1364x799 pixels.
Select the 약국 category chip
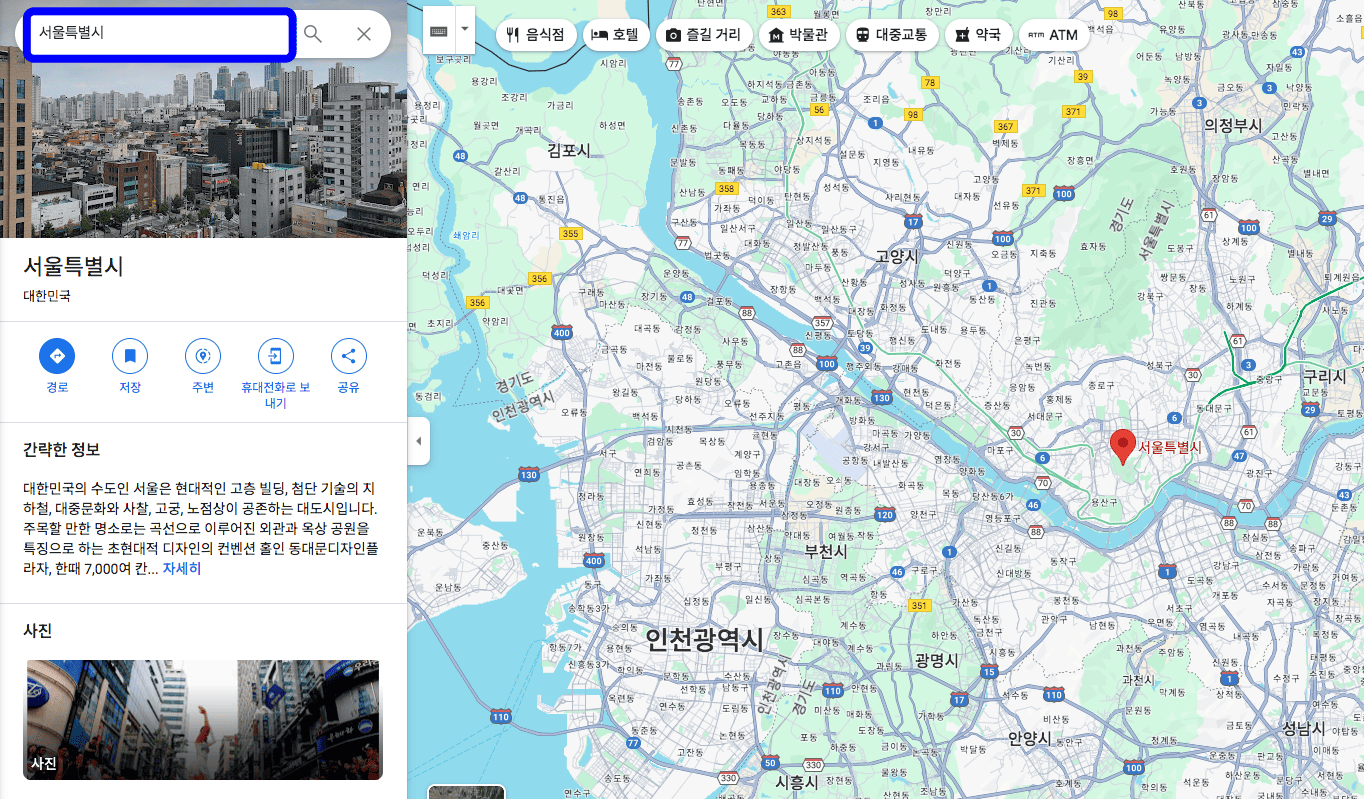tap(977, 34)
